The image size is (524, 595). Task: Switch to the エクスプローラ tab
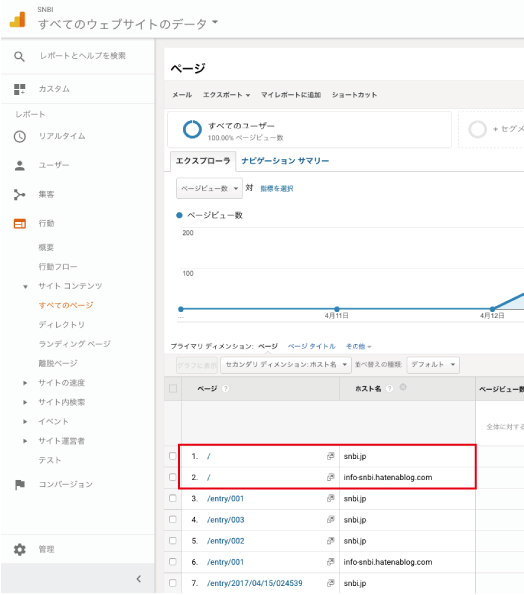pyautogui.click(x=203, y=161)
